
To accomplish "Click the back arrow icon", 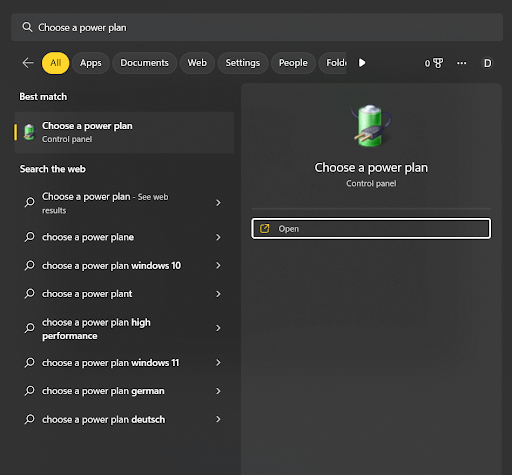I will (28, 63).
